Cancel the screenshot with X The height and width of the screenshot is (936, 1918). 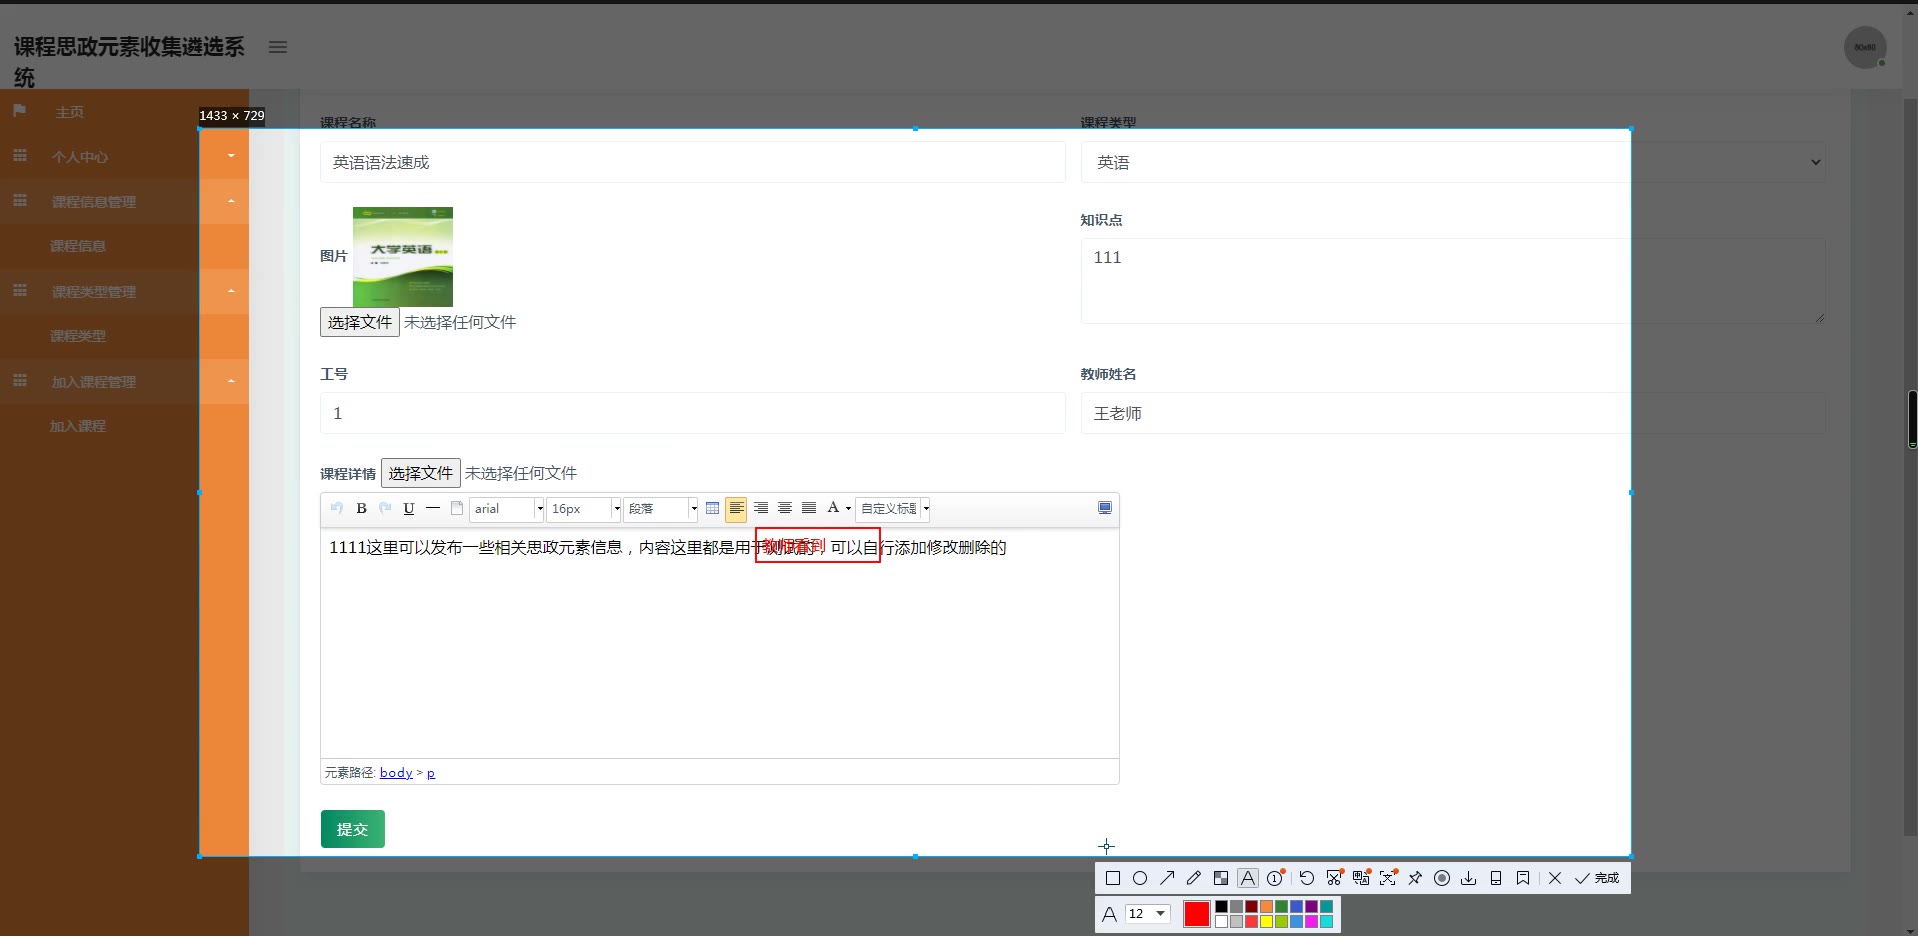click(1555, 878)
